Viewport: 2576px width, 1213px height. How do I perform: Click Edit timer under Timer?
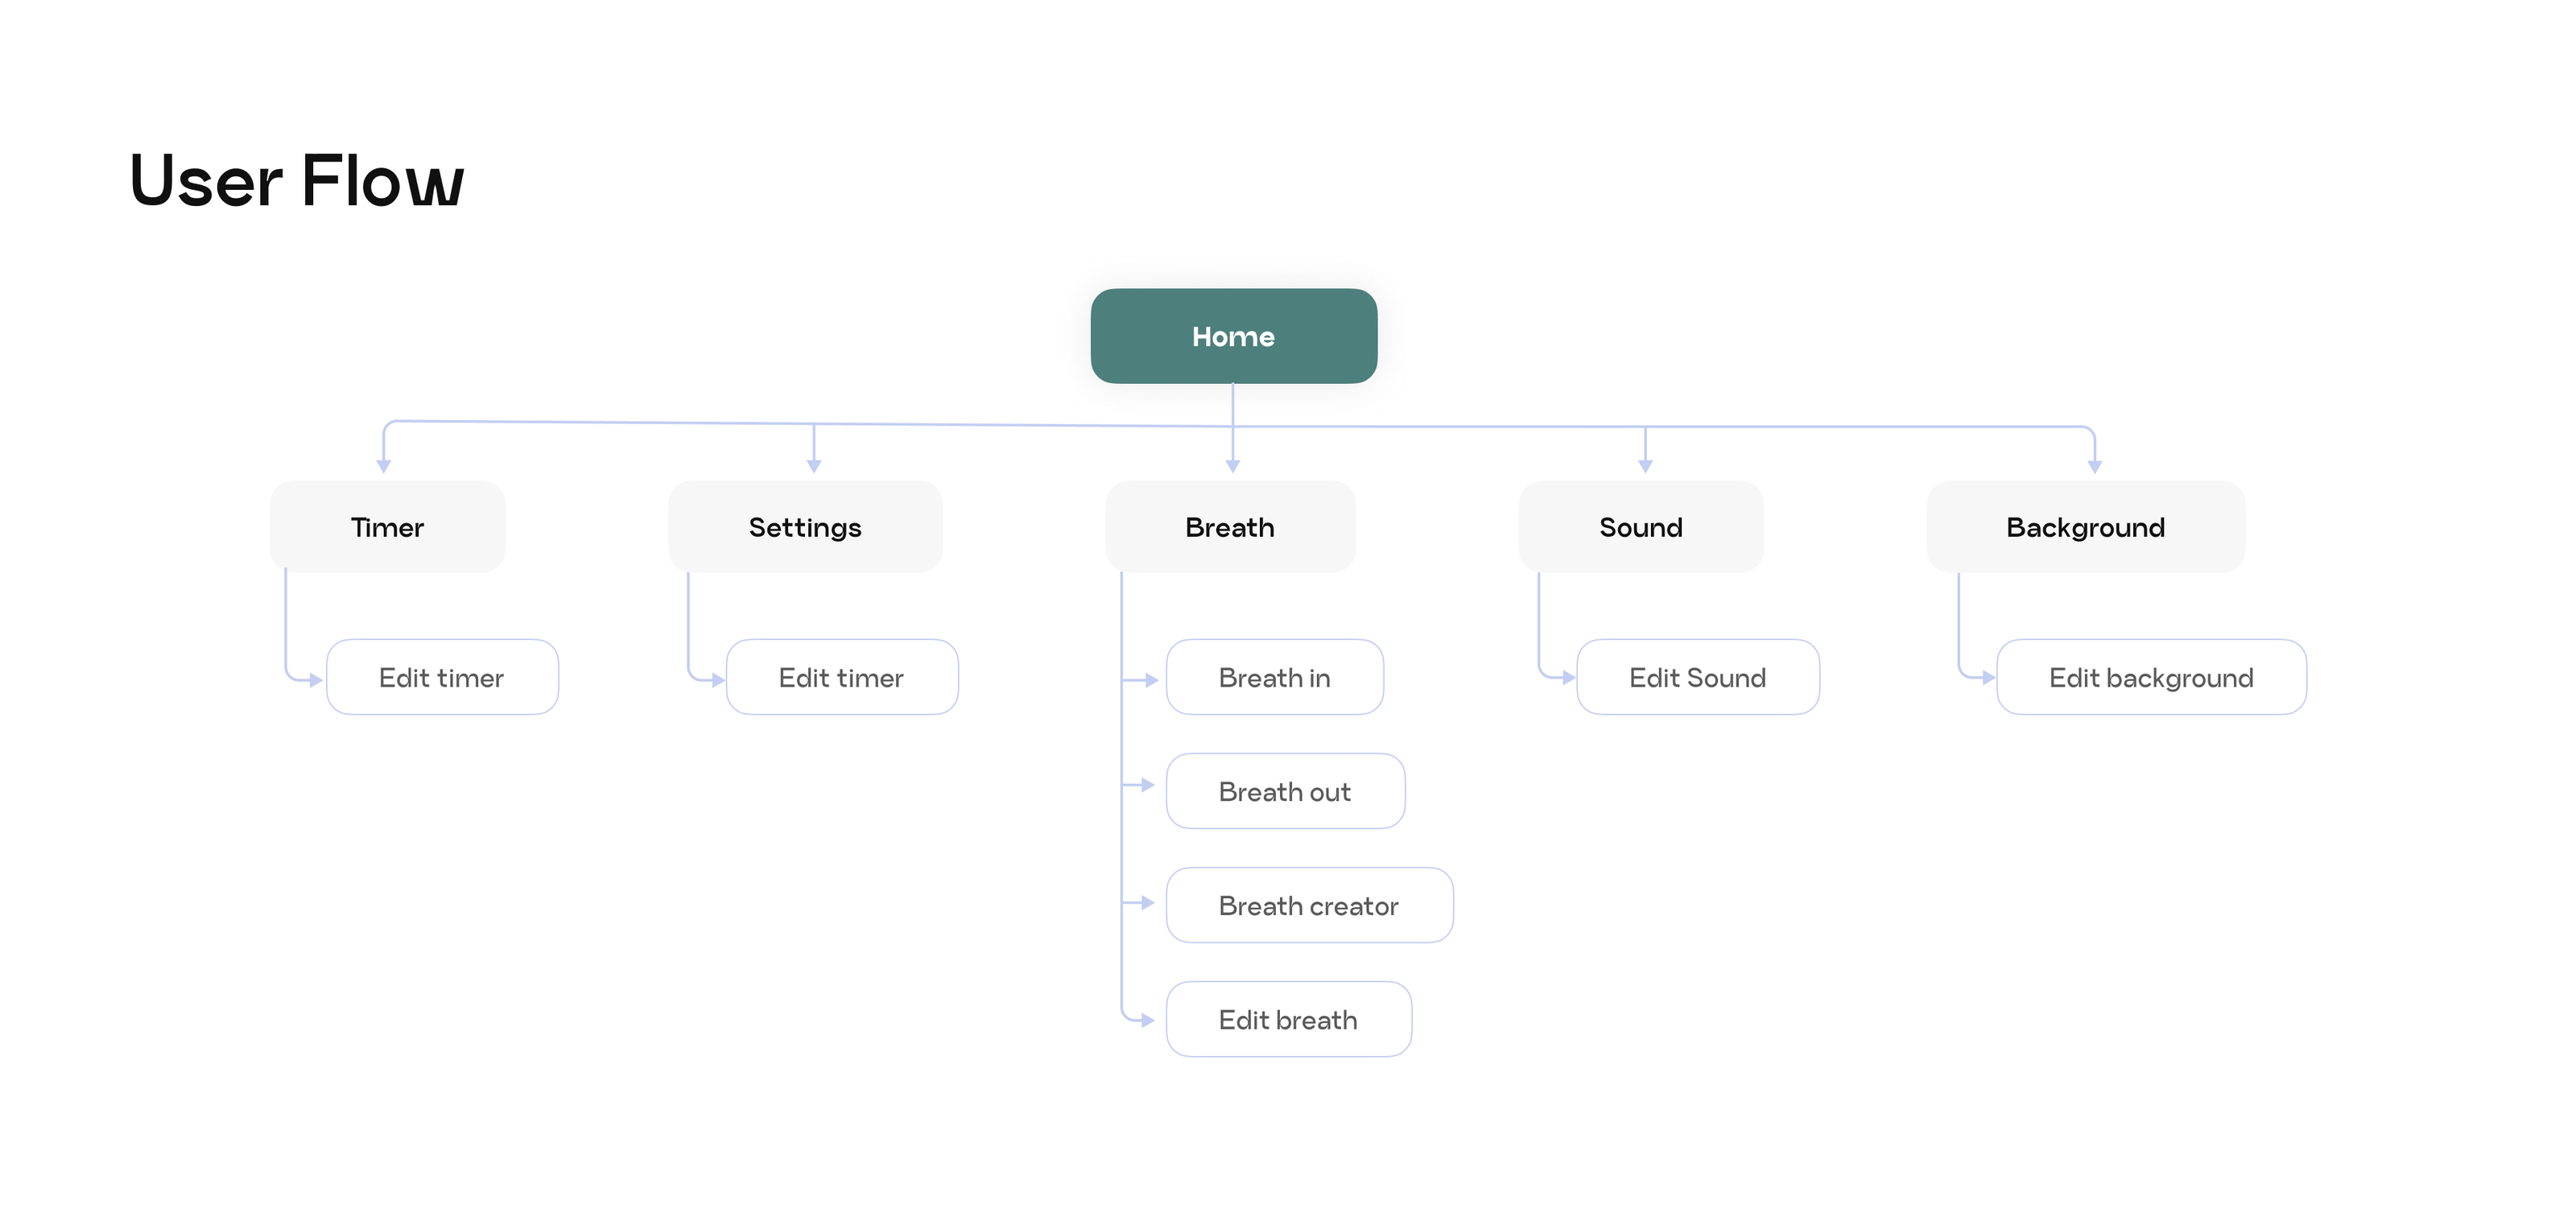click(442, 677)
